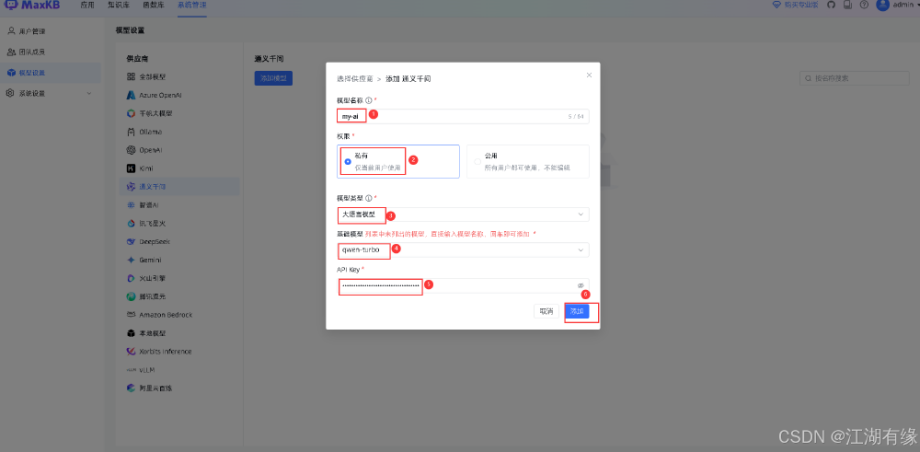Screen dimensions: 920x452
Task: Select the 火山引擎 provider
Action: [x=180, y=278]
